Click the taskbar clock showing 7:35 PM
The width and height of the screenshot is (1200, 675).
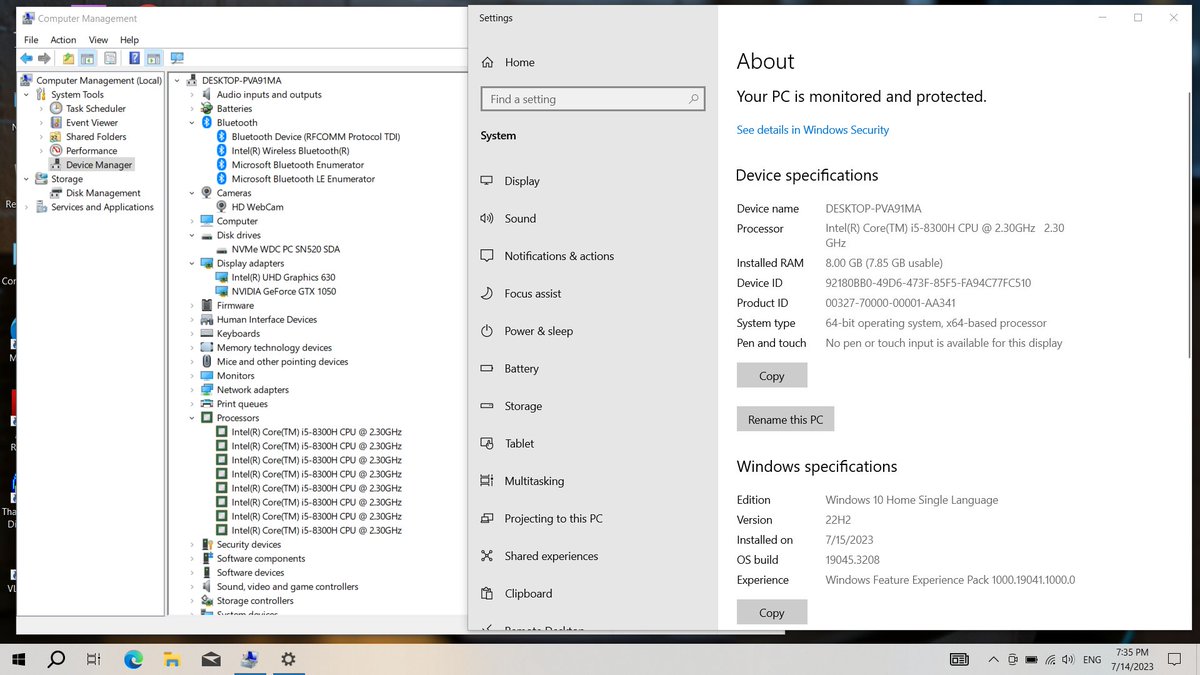click(x=1133, y=659)
